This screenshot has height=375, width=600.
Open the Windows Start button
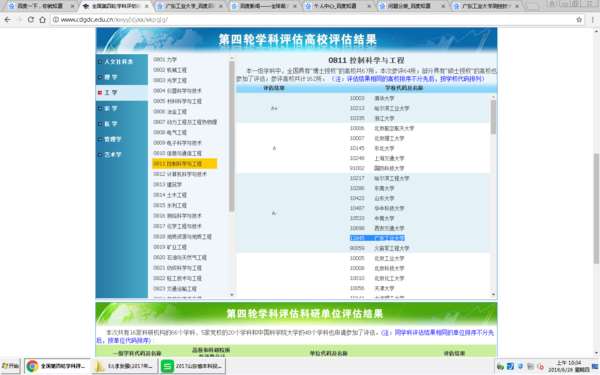10,366
